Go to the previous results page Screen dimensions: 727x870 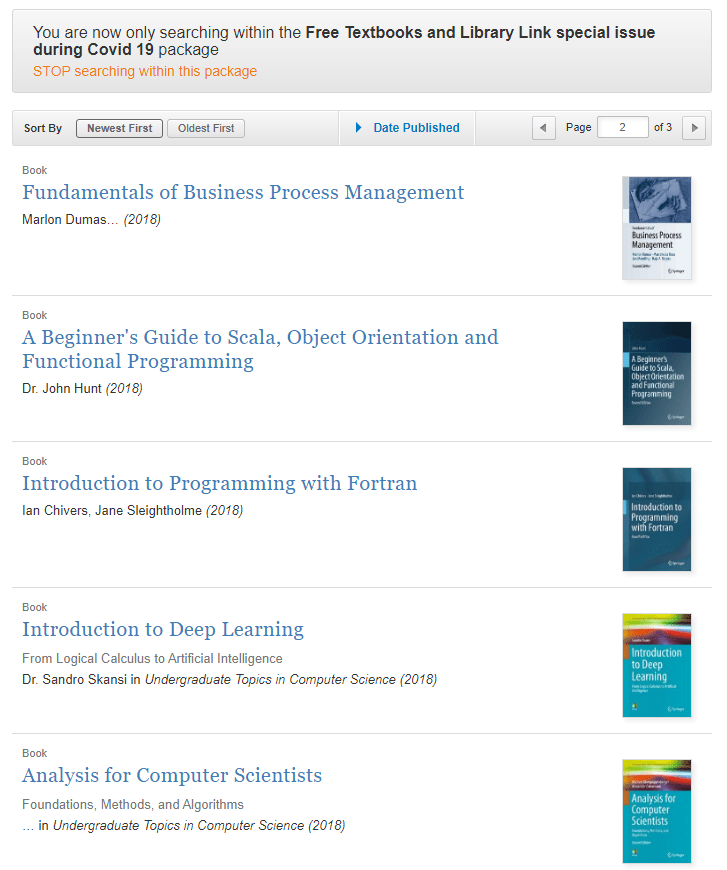544,128
